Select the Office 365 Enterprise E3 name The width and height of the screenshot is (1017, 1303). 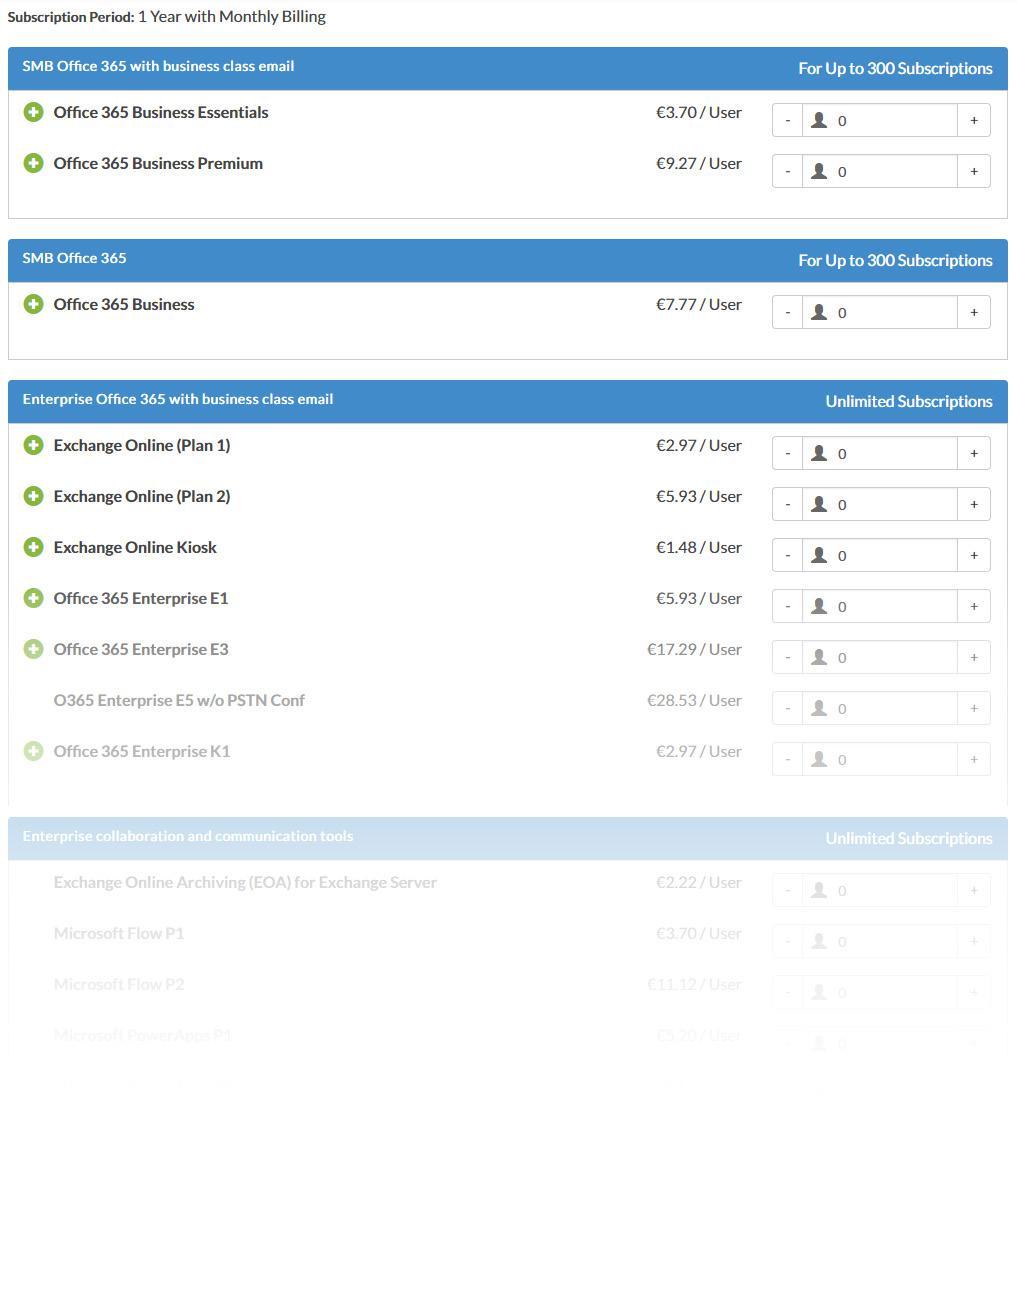pos(141,649)
